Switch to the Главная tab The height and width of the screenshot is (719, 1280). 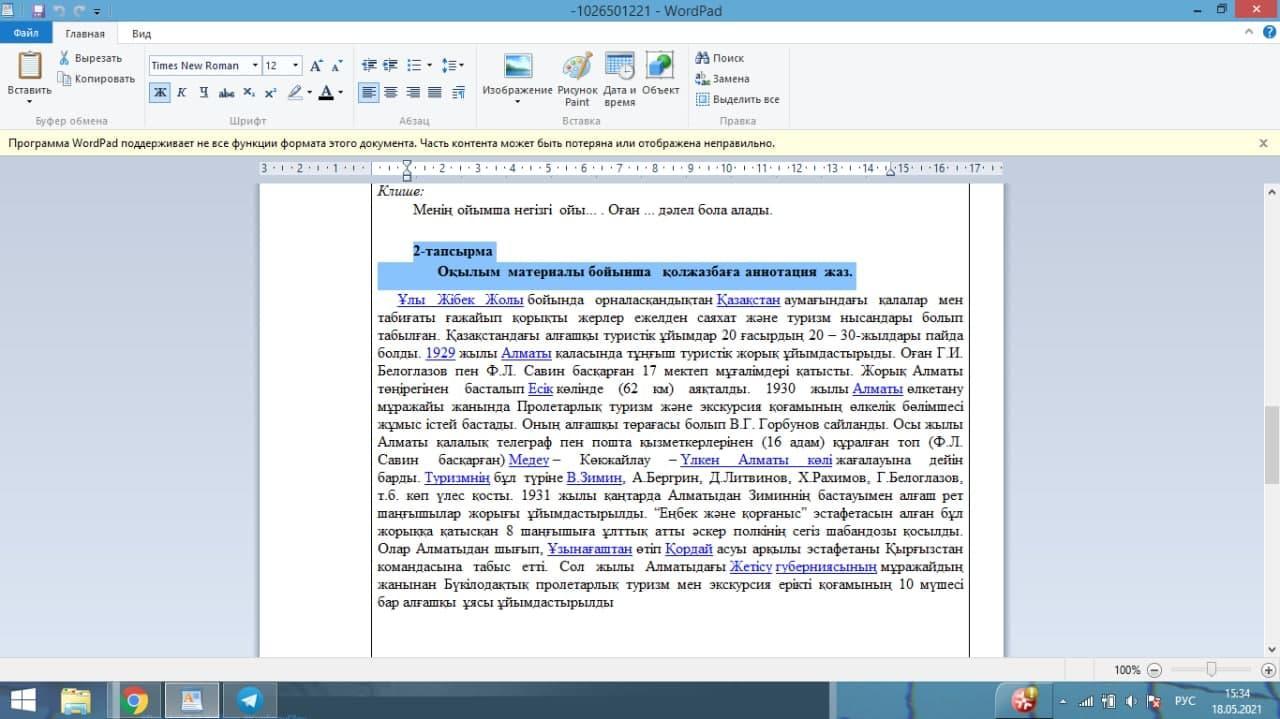tap(85, 33)
